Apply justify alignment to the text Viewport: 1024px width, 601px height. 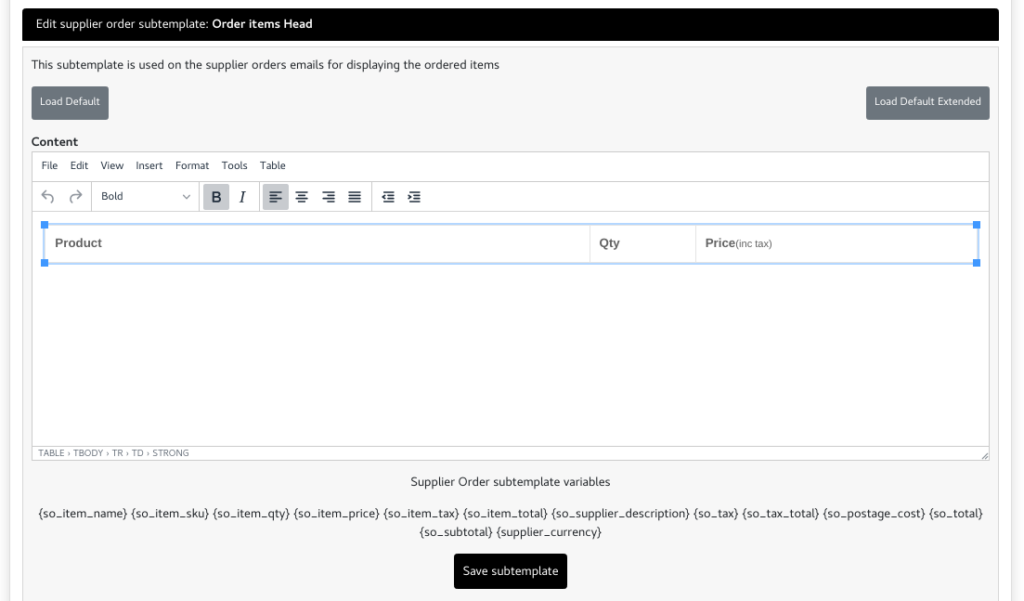pyautogui.click(x=354, y=196)
